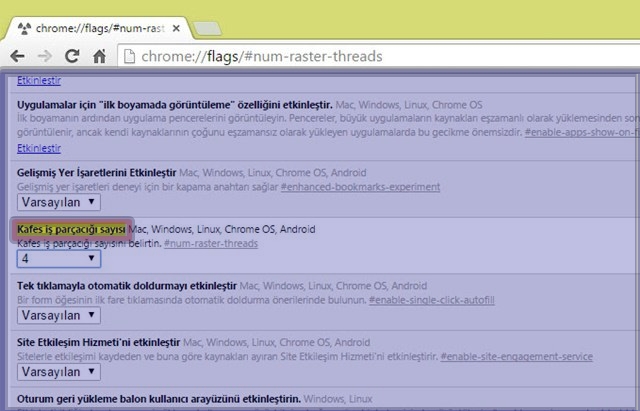Follow the #enable-apps-show-on-fi… anchor link
The width and height of the screenshot is (640, 411).
tap(582, 132)
